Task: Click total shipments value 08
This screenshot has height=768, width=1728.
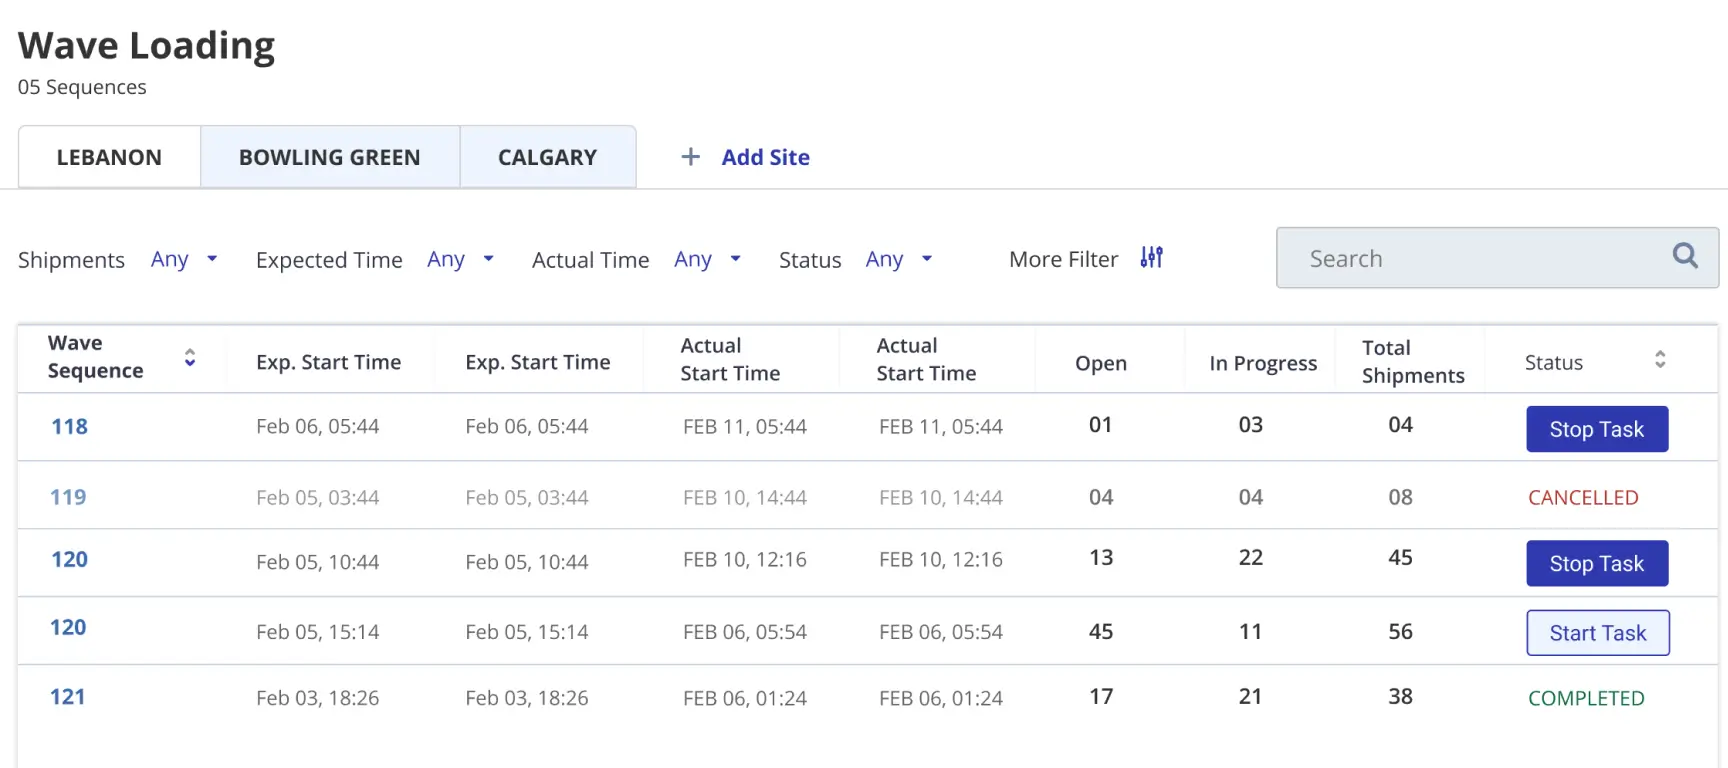Action: tap(1400, 497)
